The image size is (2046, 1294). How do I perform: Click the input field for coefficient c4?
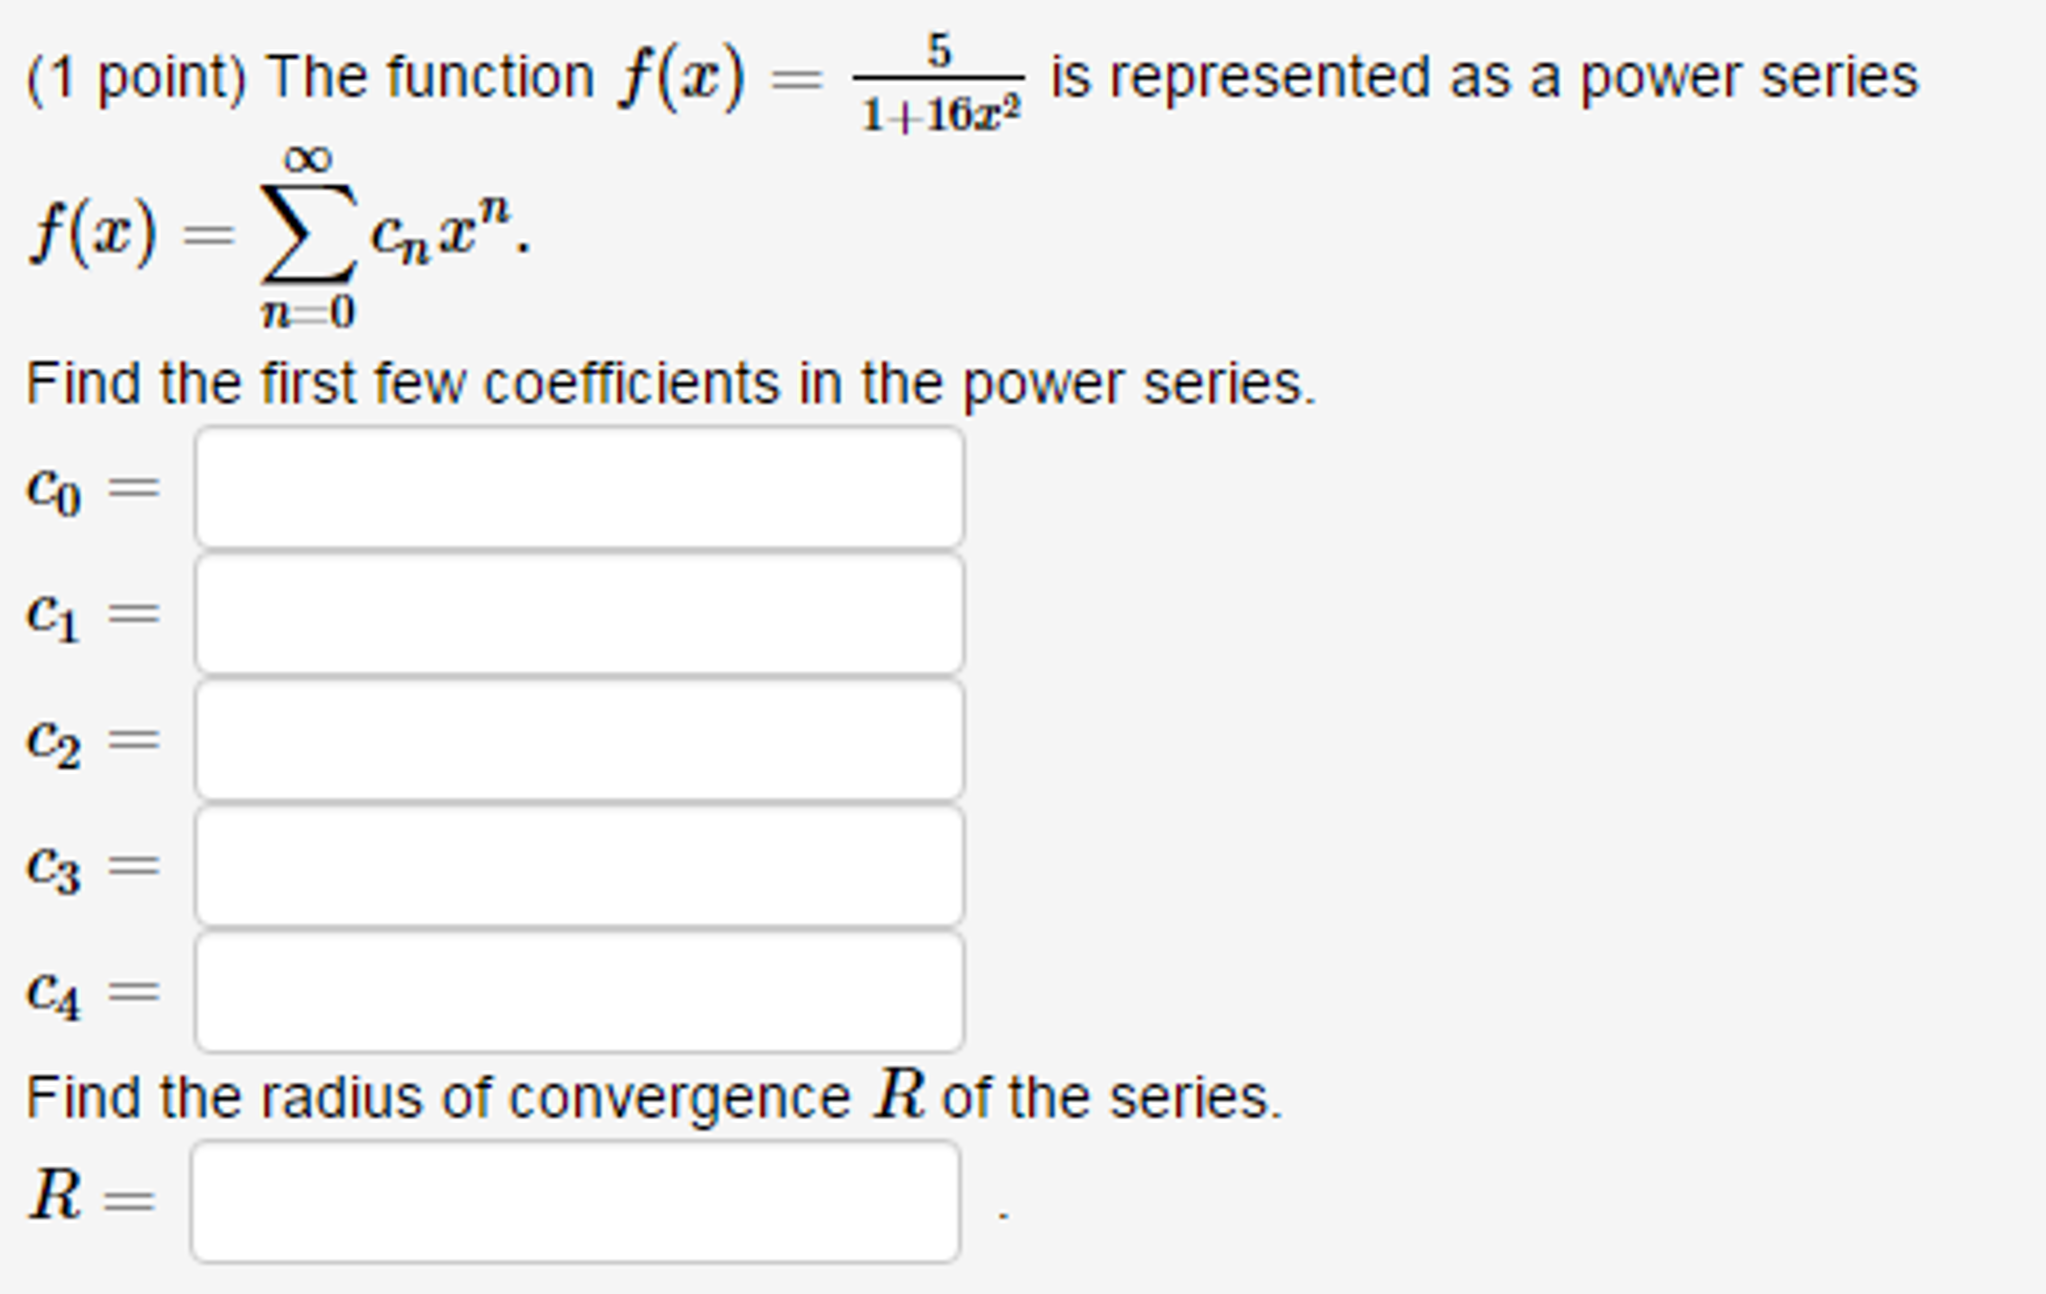coord(580,992)
